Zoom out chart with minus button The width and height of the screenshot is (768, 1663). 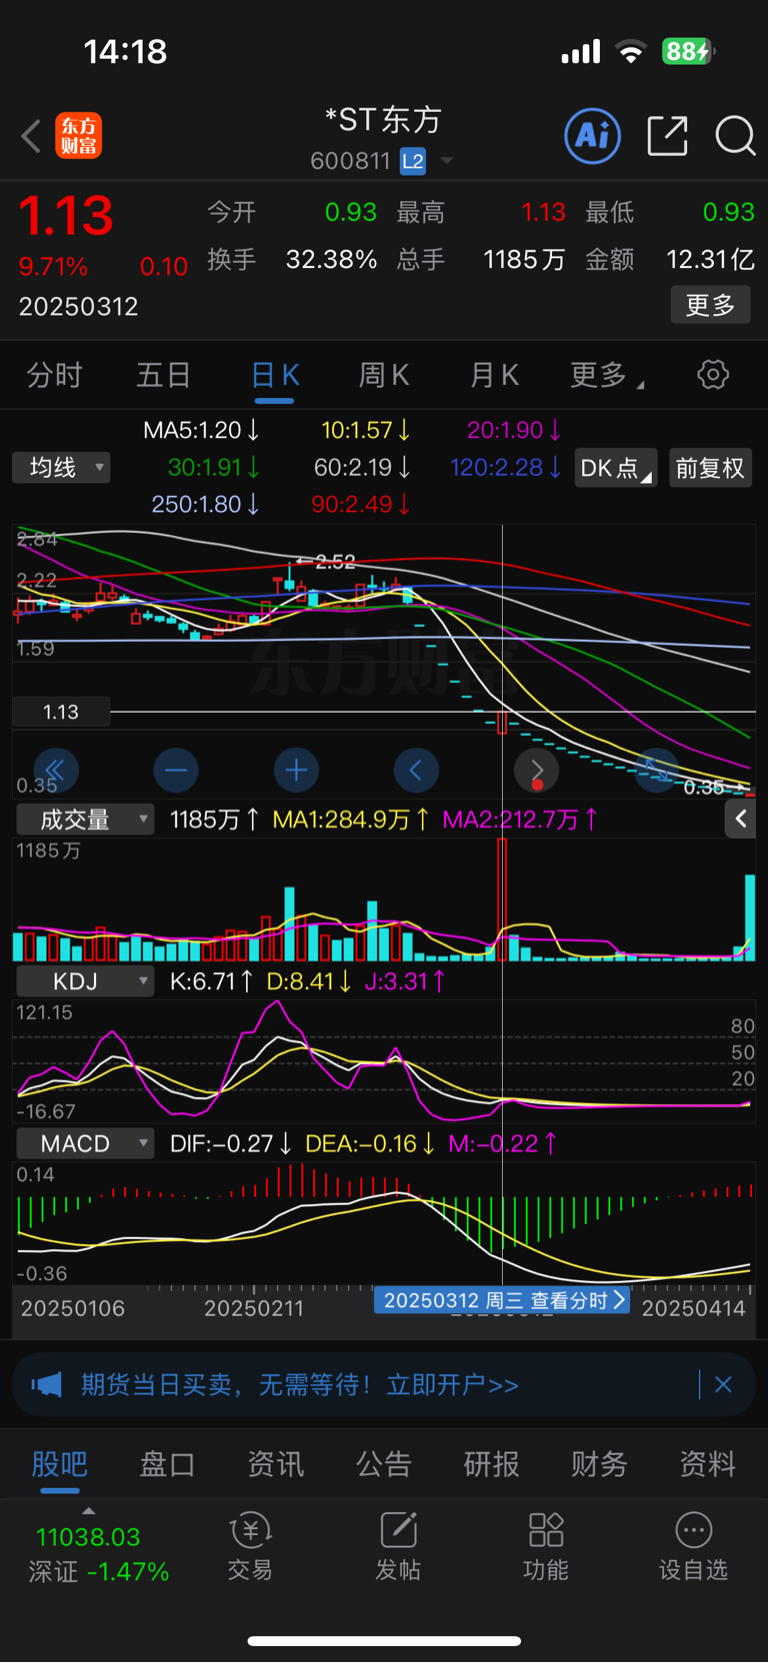coord(176,770)
